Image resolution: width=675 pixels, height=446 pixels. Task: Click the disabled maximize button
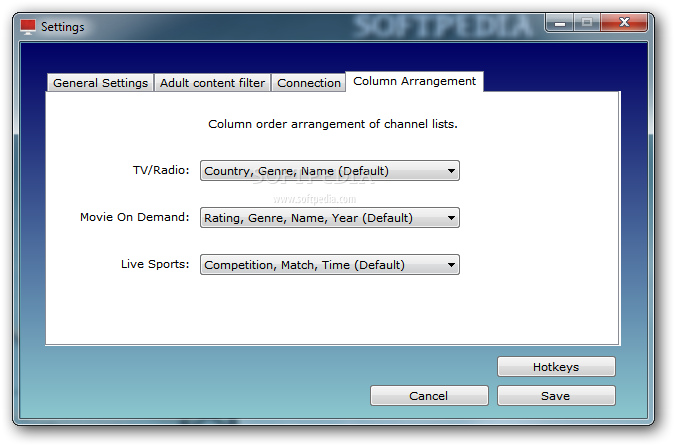(587, 22)
